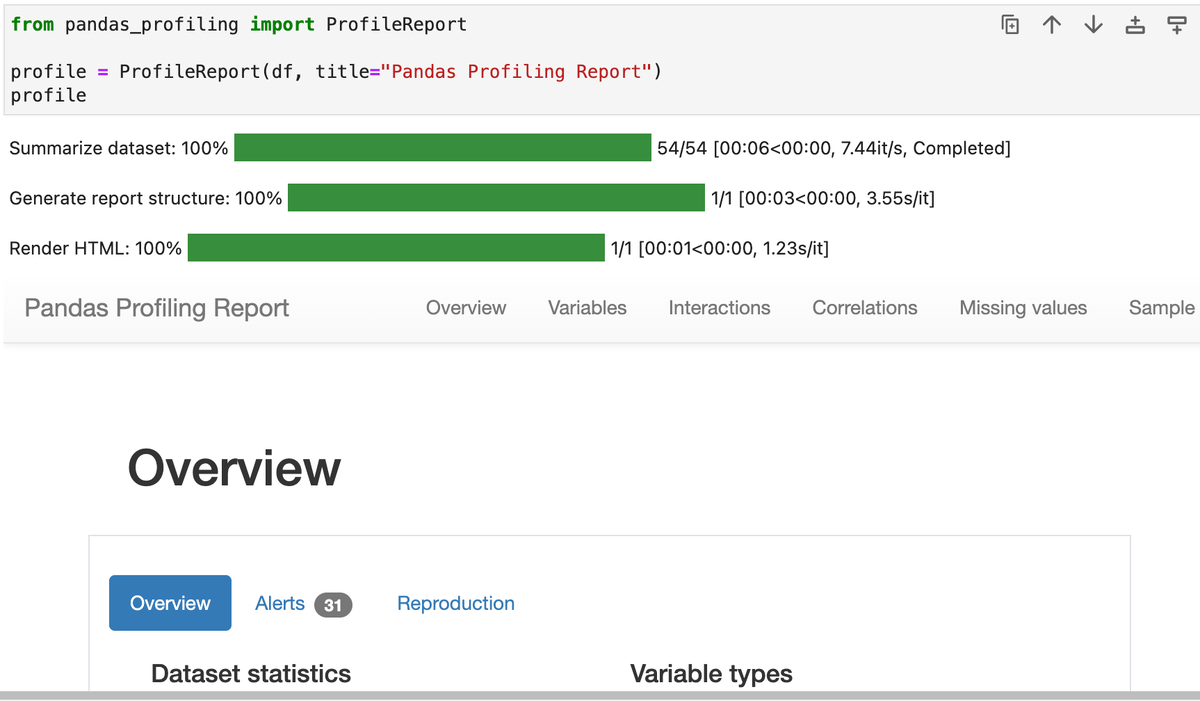Viewport: 1200px width, 701px height.
Task: Click the Pandas Profiling Report brand title
Action: 157,308
